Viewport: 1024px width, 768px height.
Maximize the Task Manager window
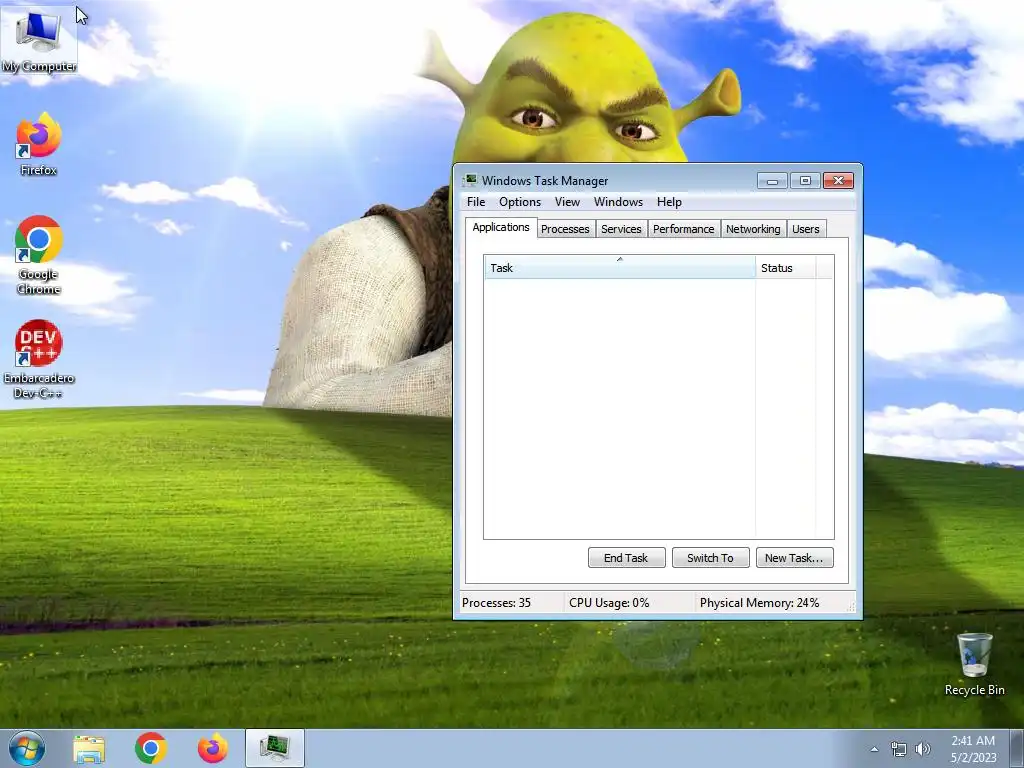[805, 181]
